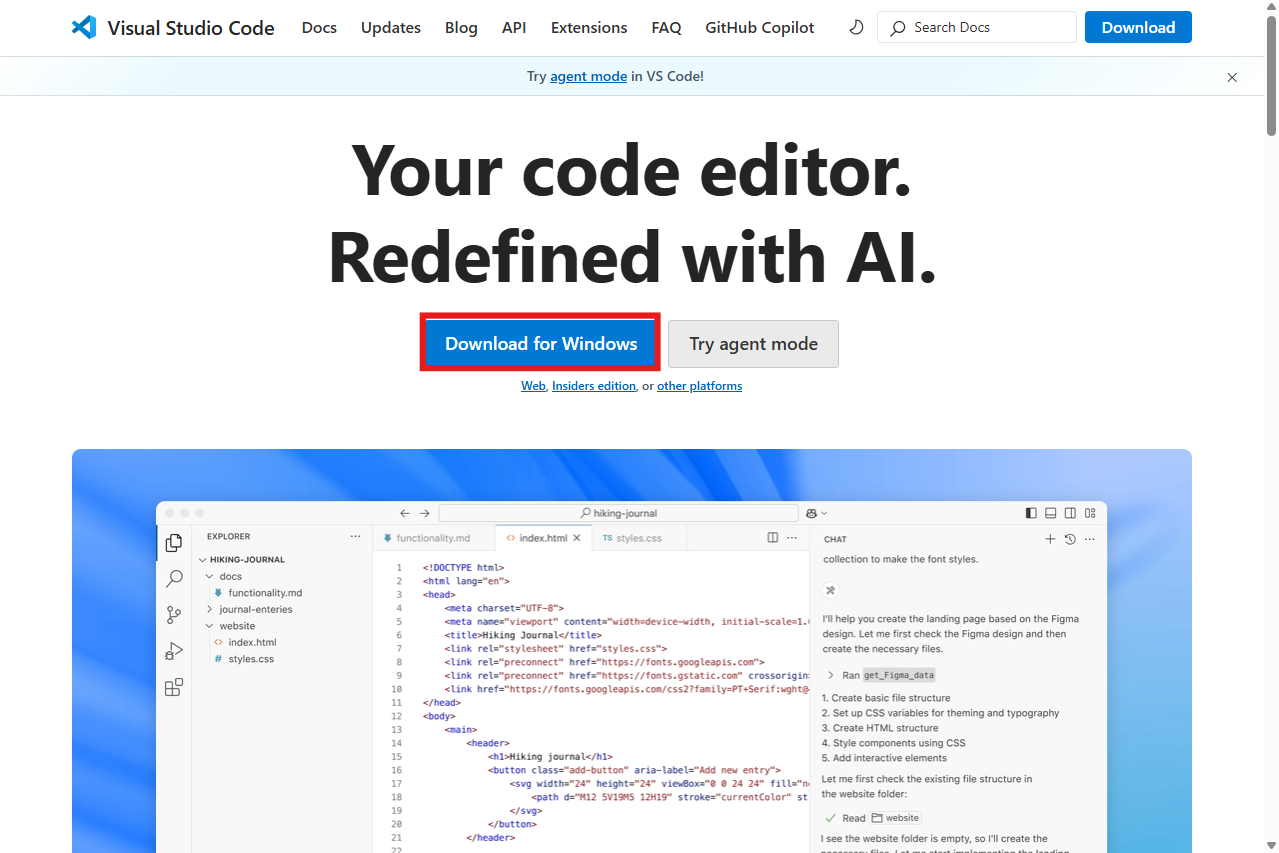Click the Download button in header

1138,28
